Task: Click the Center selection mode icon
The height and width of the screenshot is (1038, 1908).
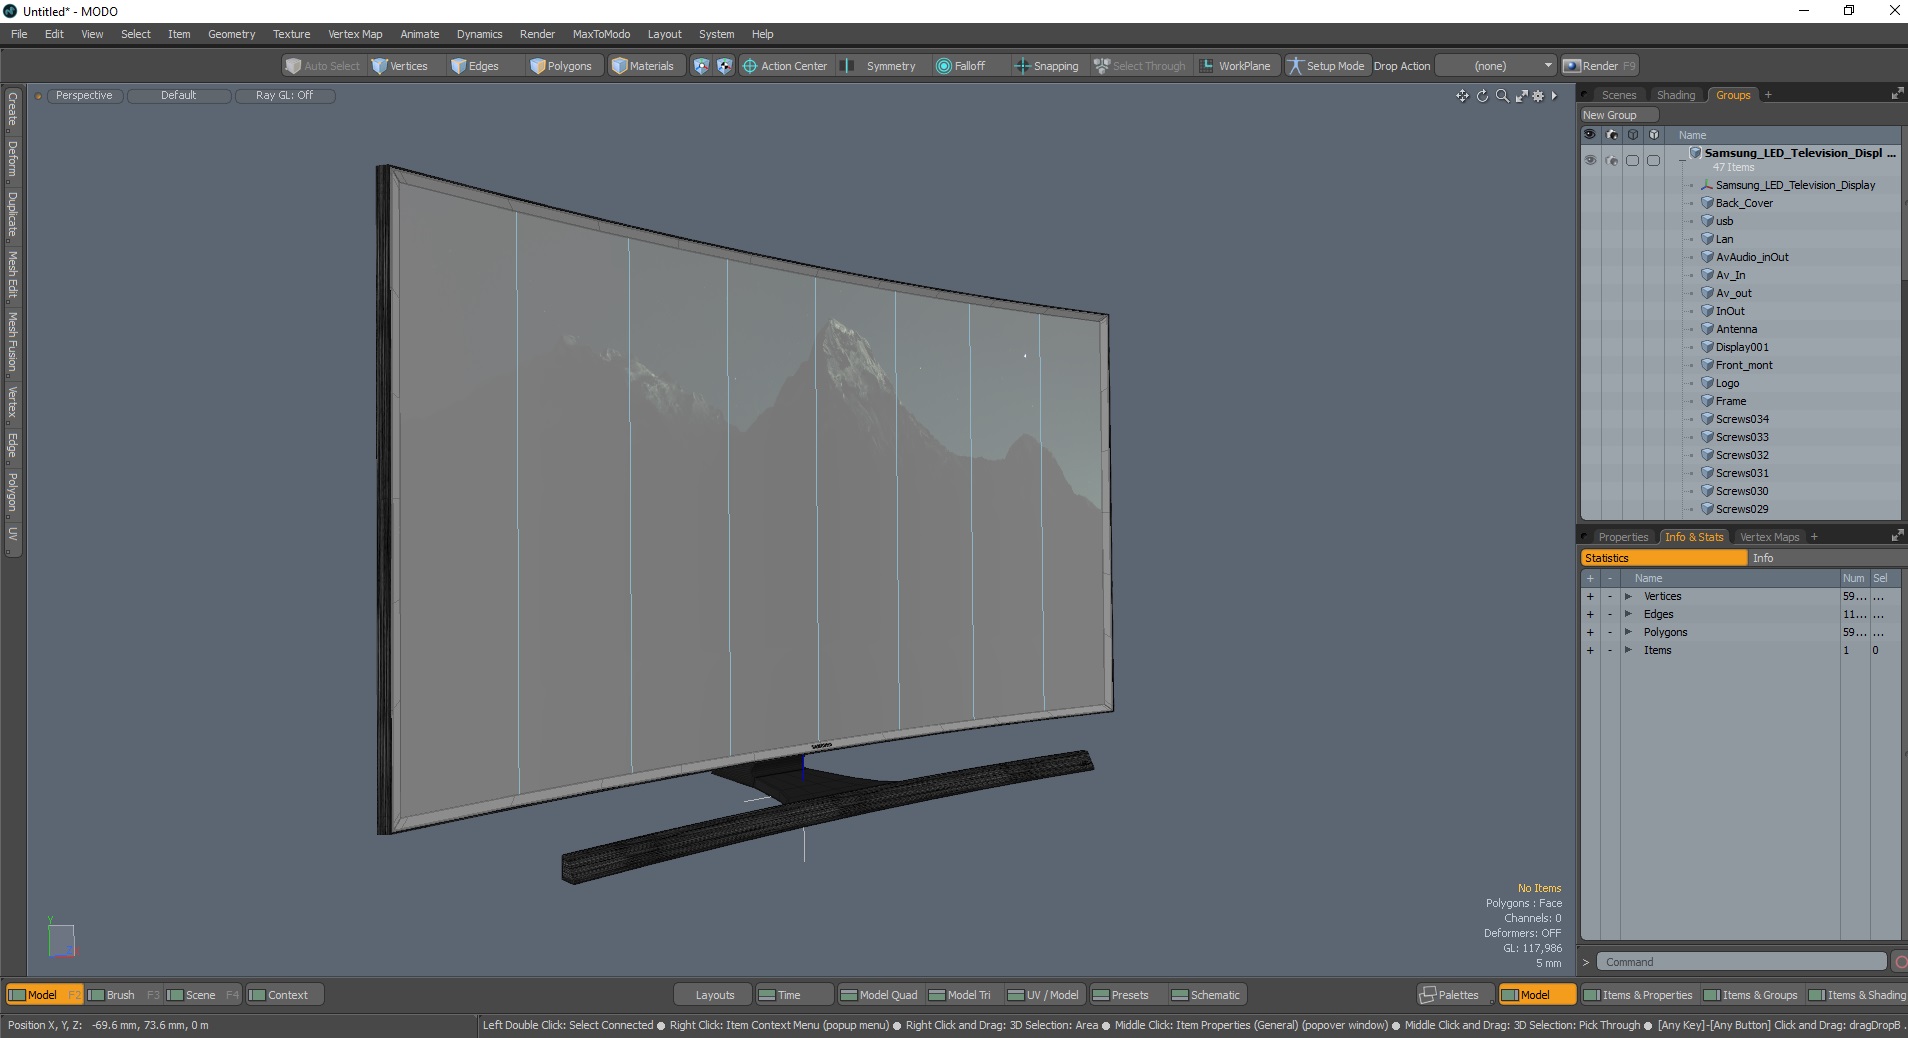Action: click(x=724, y=66)
